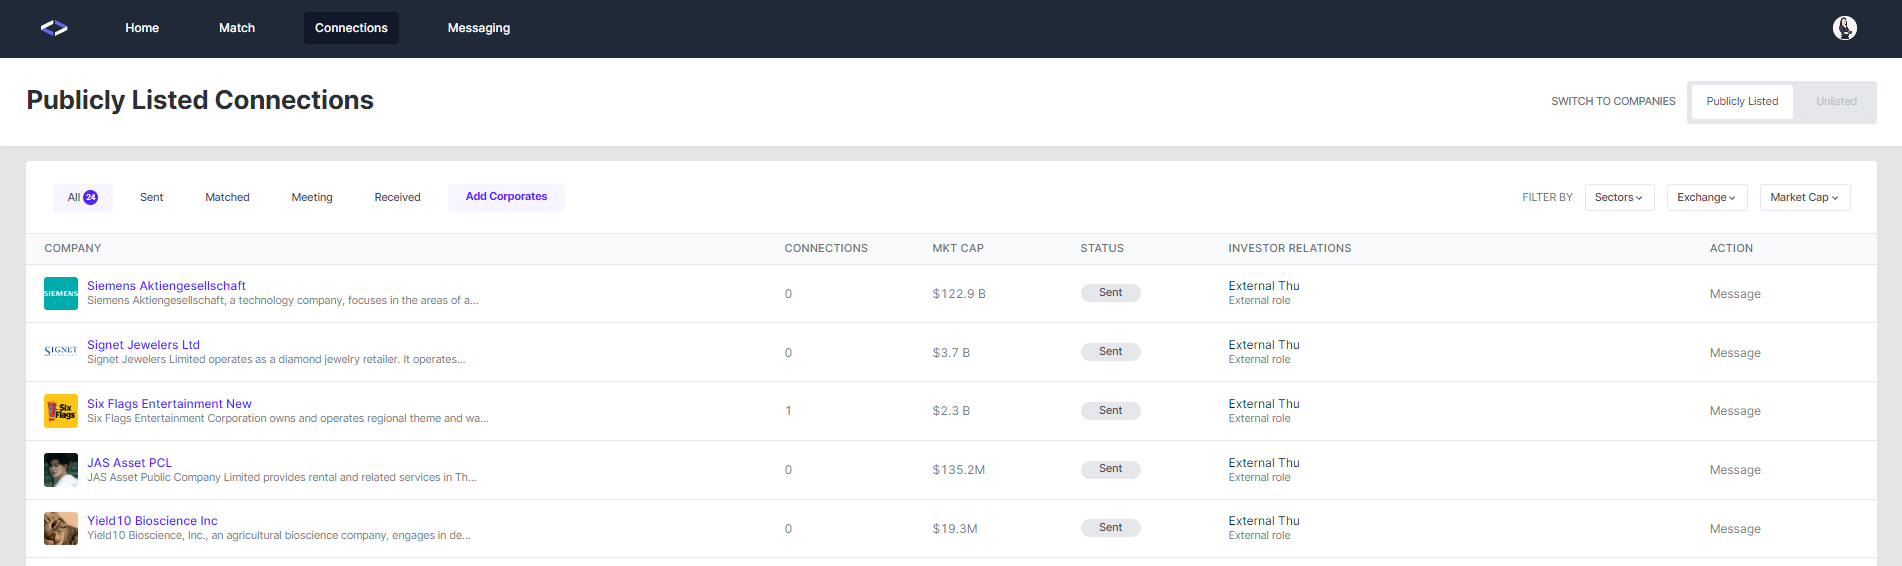
Task: Open the Received tab
Action: (397, 197)
